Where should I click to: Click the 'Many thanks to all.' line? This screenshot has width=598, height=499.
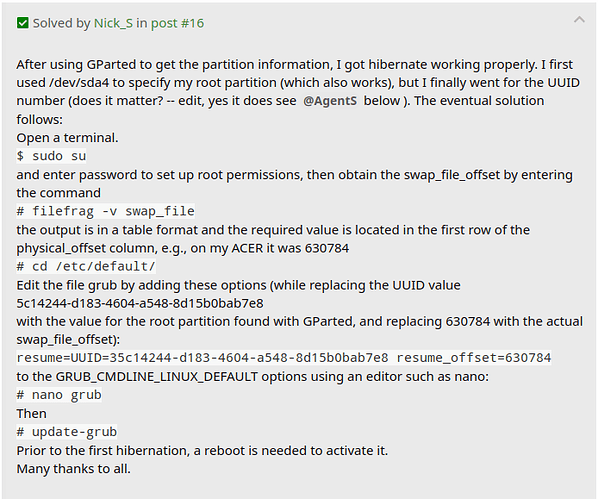coord(73,468)
